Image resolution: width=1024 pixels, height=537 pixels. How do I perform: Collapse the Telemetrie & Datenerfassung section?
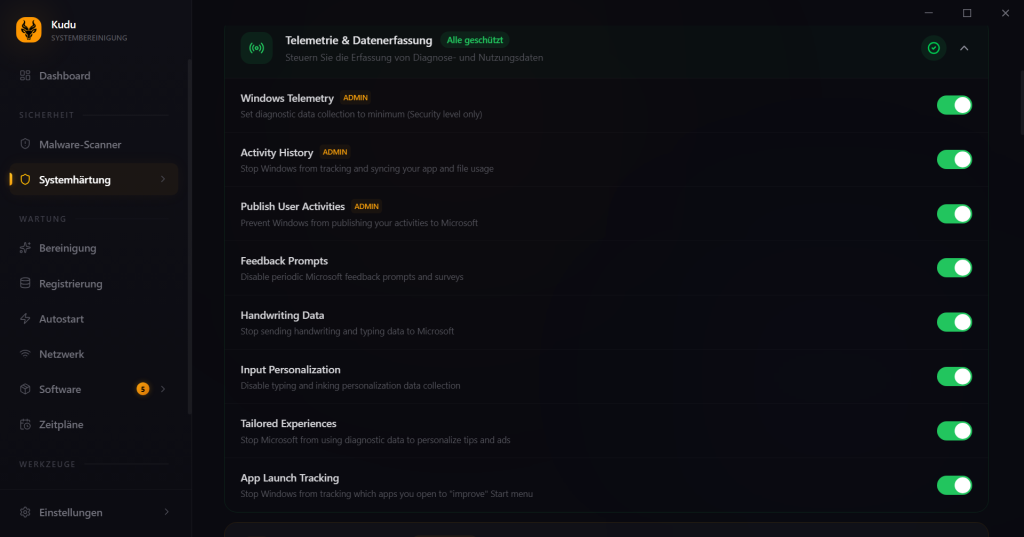[x=964, y=48]
